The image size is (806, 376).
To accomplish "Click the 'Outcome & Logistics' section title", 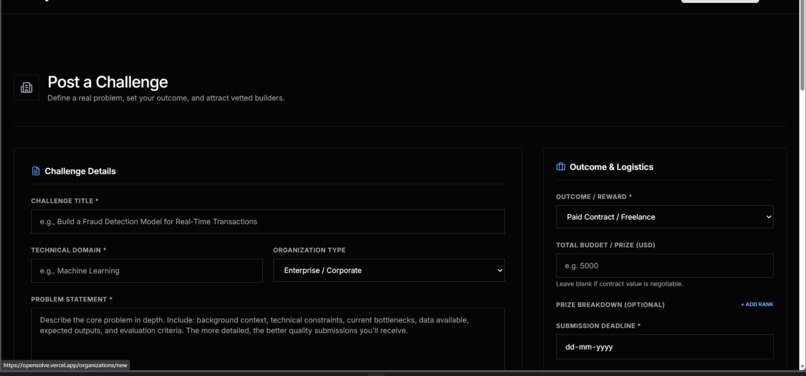I will [x=612, y=167].
